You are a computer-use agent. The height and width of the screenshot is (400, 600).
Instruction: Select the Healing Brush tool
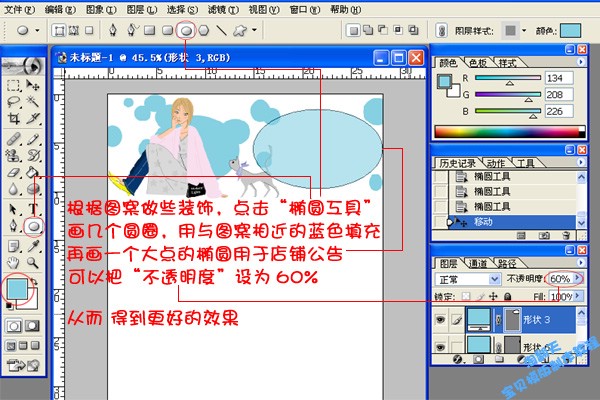pyautogui.click(x=13, y=139)
